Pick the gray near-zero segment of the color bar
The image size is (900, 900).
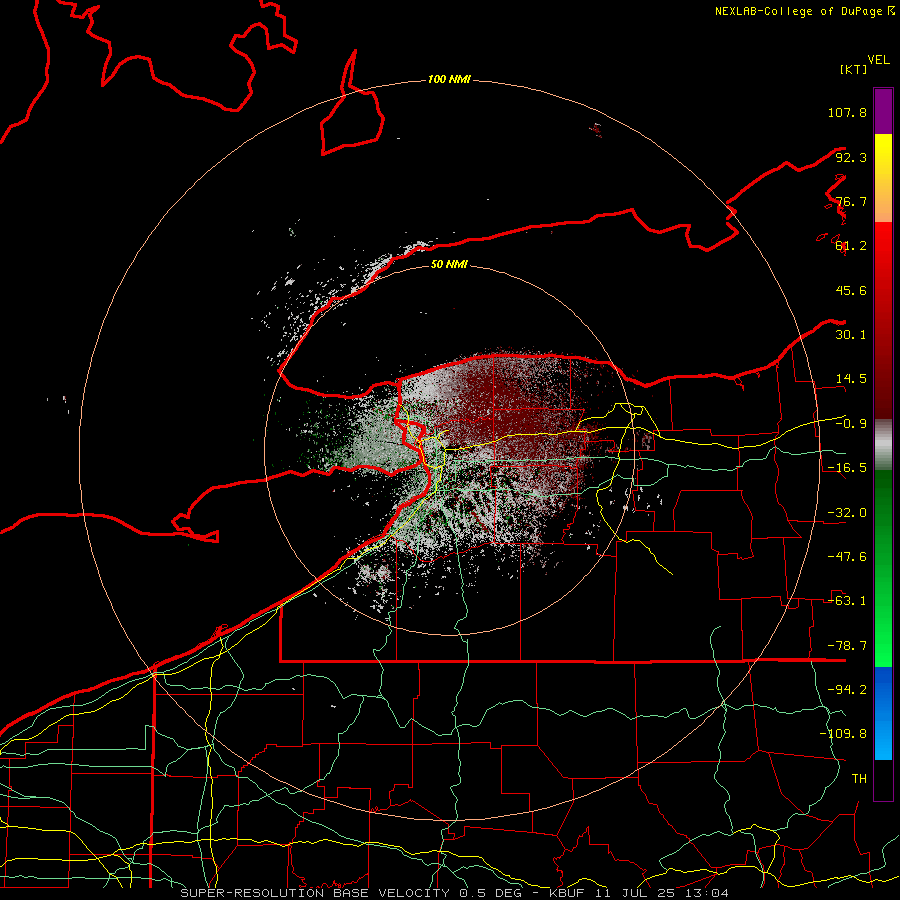coord(883,445)
